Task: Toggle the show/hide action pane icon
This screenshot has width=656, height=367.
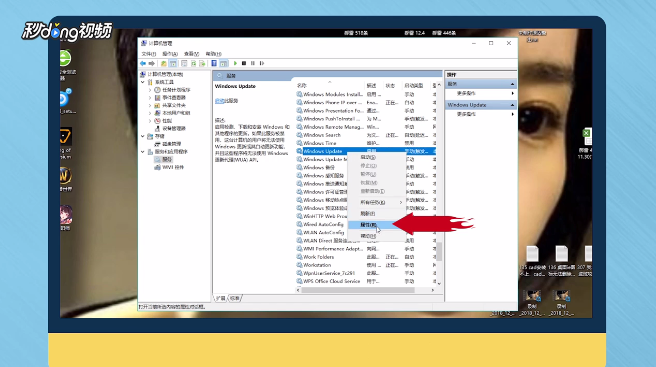Action: pyautogui.click(x=224, y=63)
